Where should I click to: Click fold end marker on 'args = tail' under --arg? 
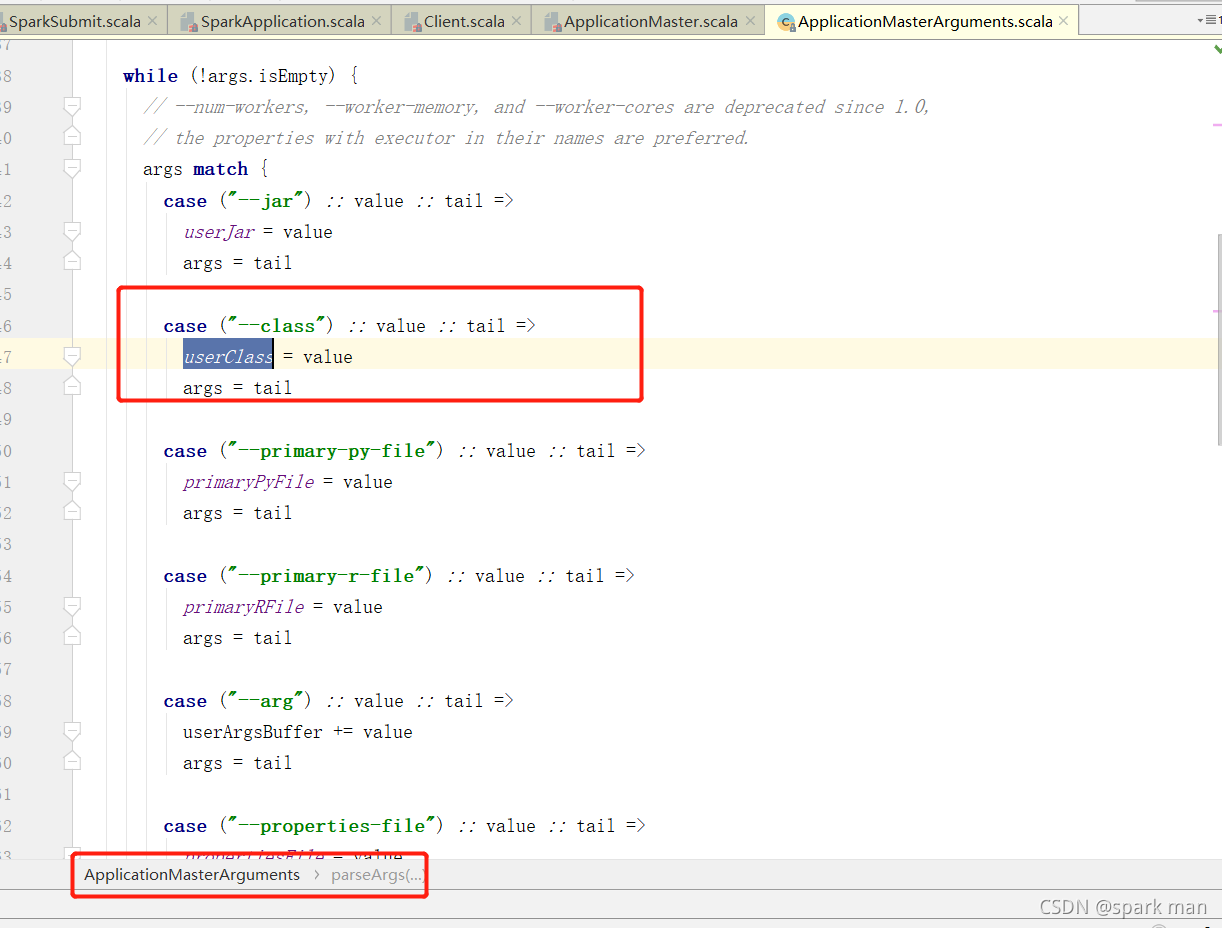[x=72, y=763]
